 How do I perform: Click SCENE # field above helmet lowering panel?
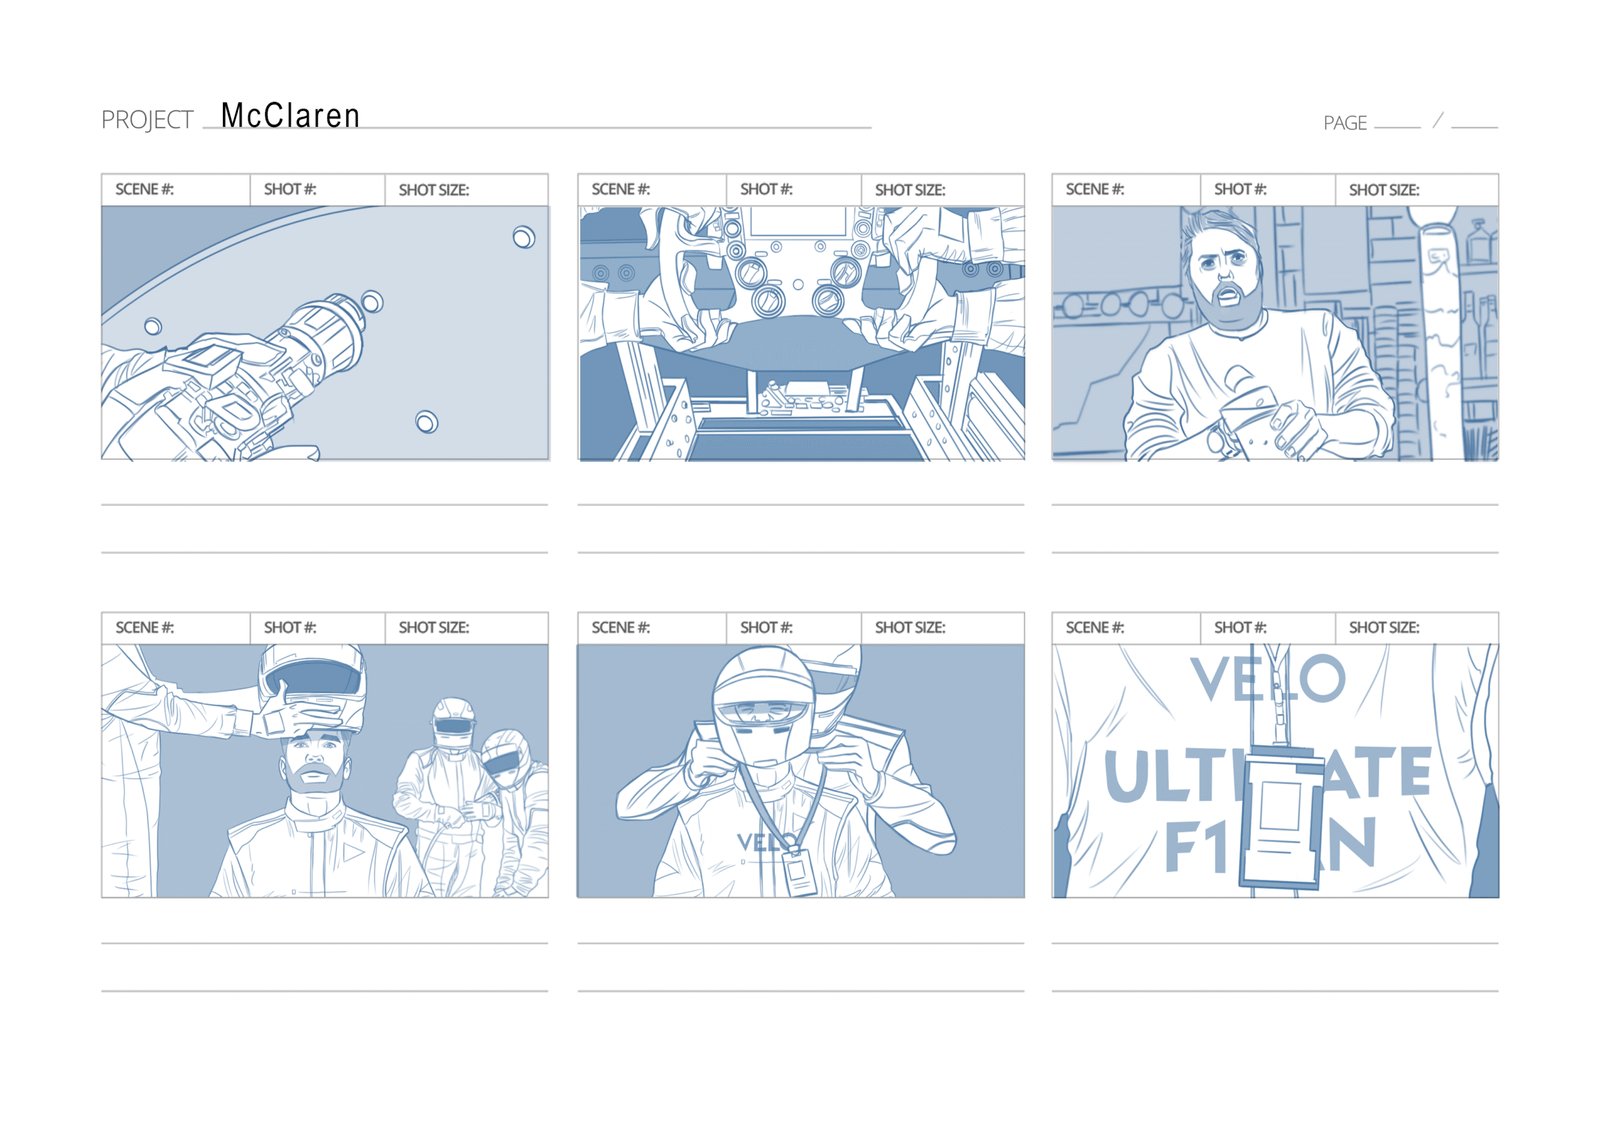175,627
